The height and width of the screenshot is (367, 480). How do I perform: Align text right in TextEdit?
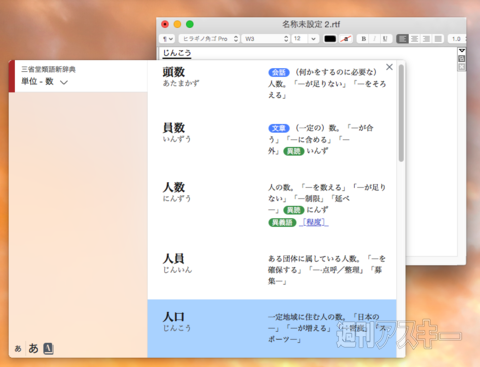[x=426, y=39]
